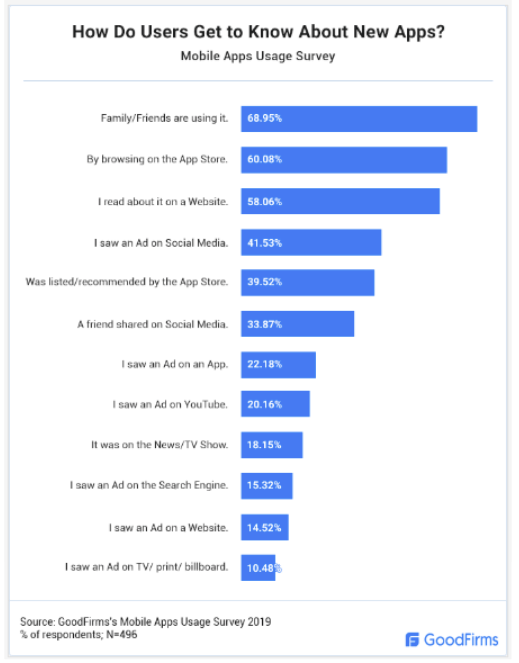Select the 60.08% App Store browsing bar

(344, 160)
